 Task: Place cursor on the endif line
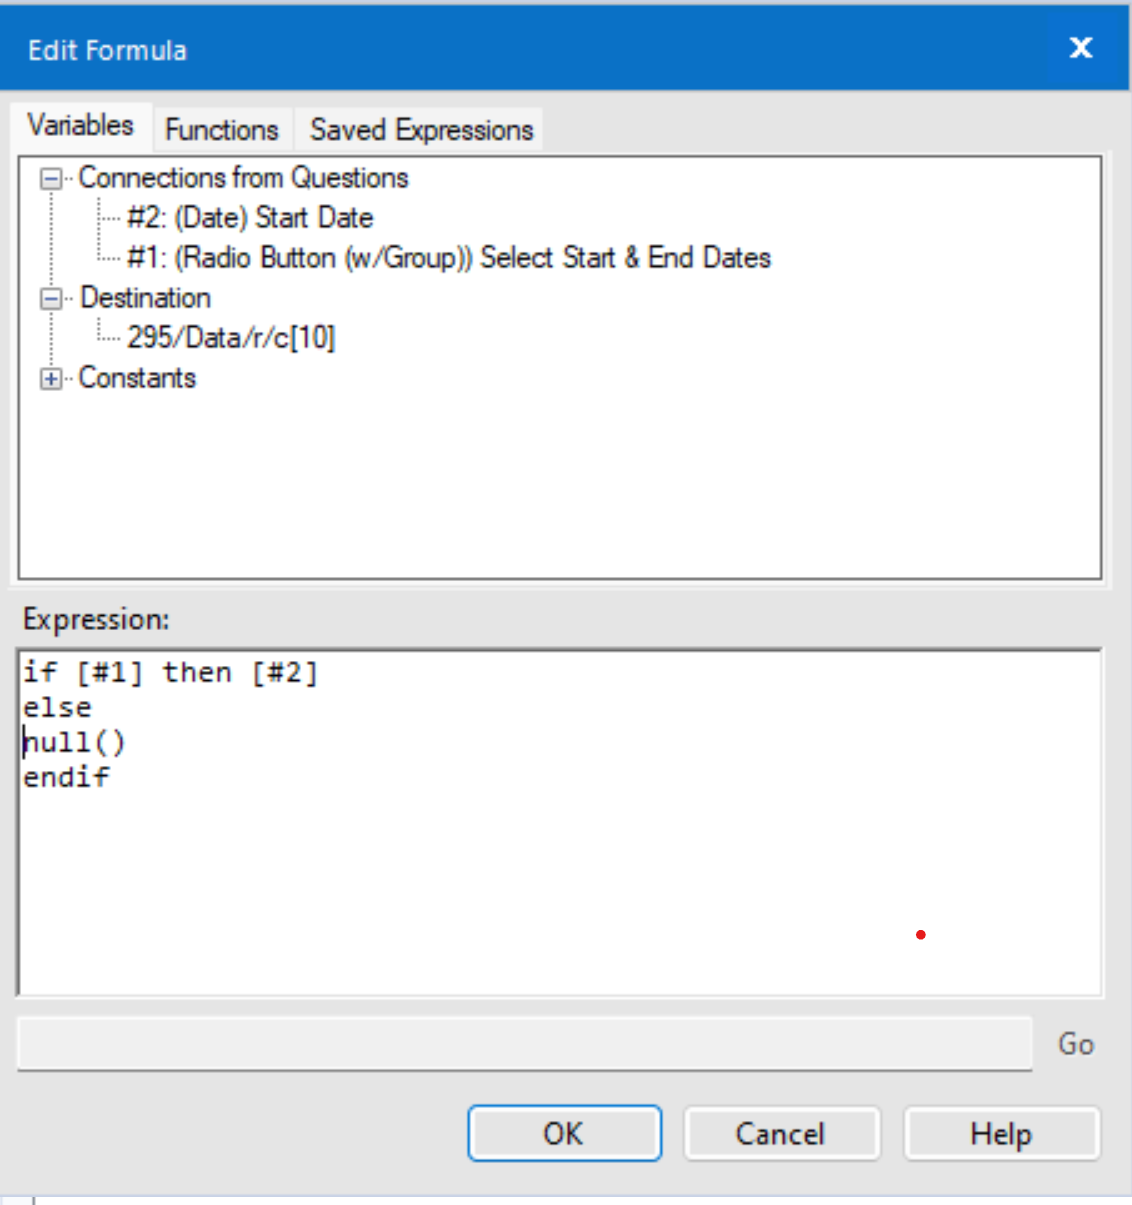(67, 777)
